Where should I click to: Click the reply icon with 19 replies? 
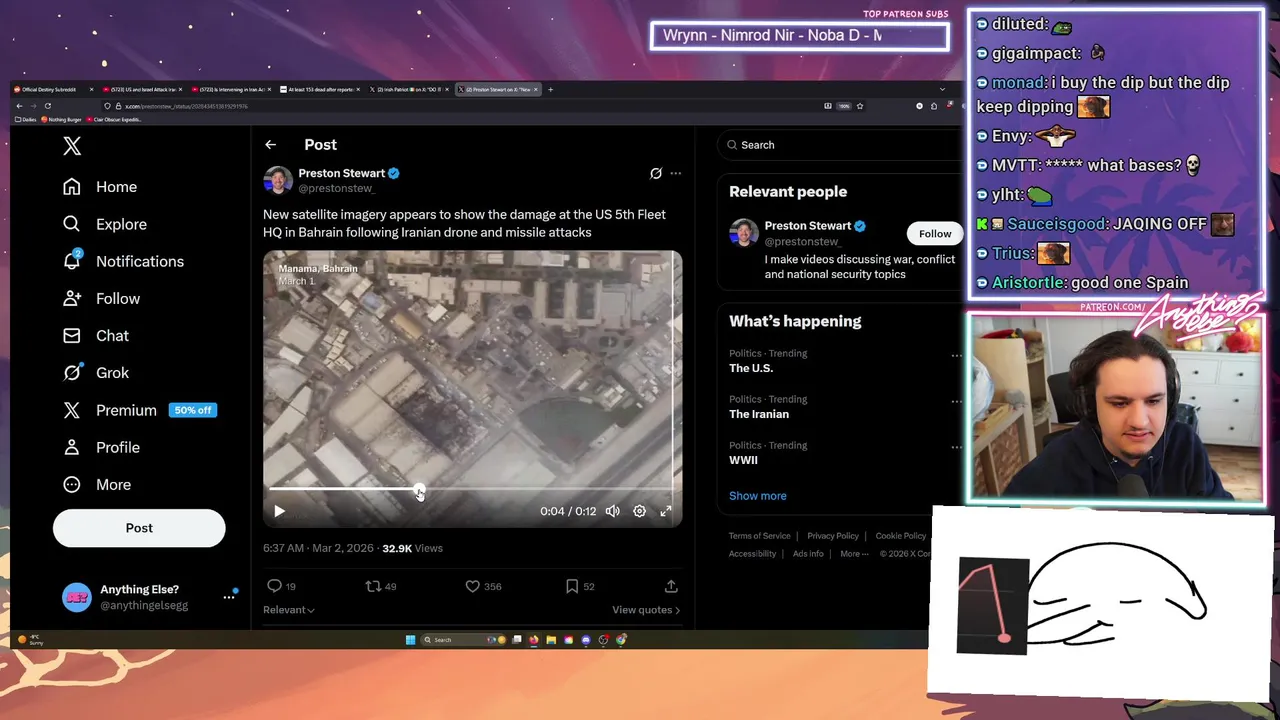274,586
